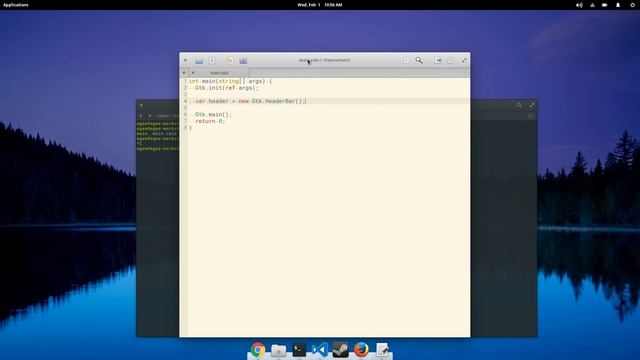The height and width of the screenshot is (360, 640).
Task: Launch Firefox from the dock
Action: (x=361, y=350)
